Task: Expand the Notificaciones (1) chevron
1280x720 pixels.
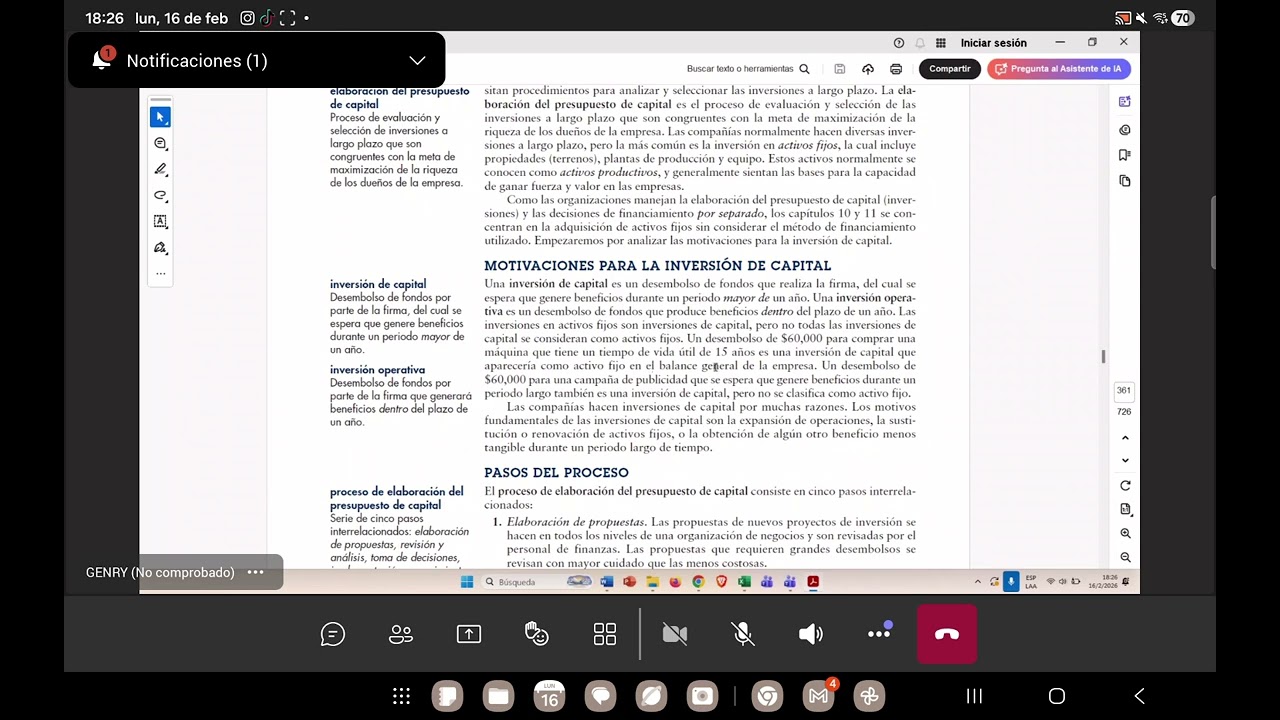Action: tap(417, 61)
